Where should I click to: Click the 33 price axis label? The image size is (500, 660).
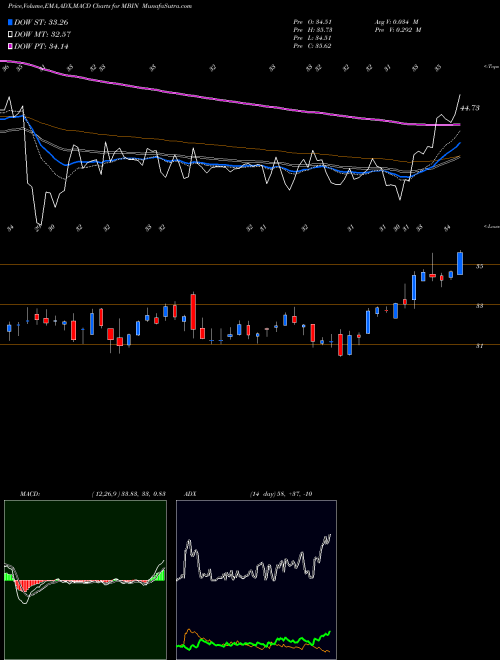(x=479, y=306)
